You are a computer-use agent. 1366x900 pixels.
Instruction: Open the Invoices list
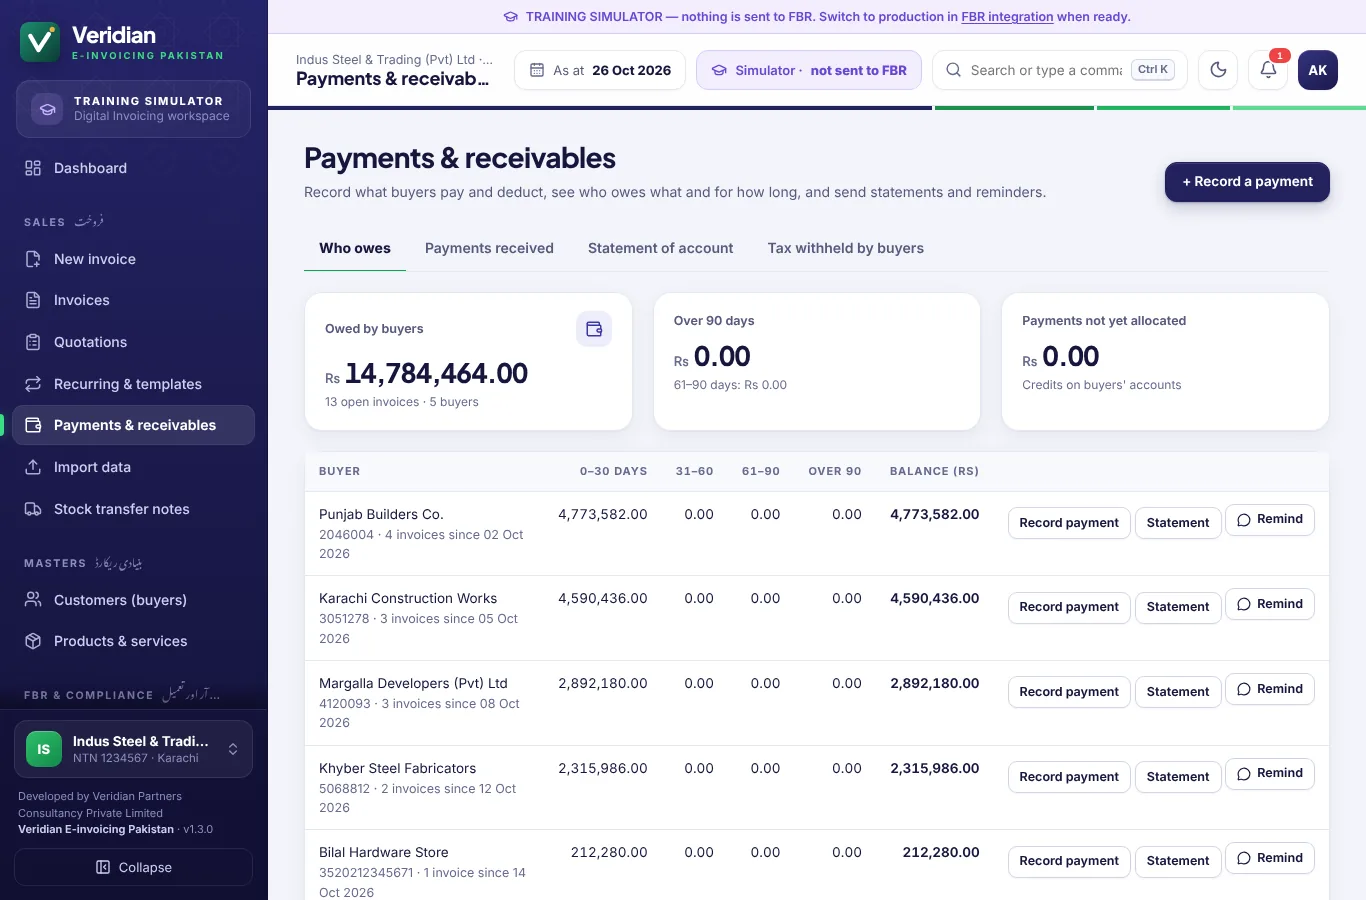[x=133, y=300]
